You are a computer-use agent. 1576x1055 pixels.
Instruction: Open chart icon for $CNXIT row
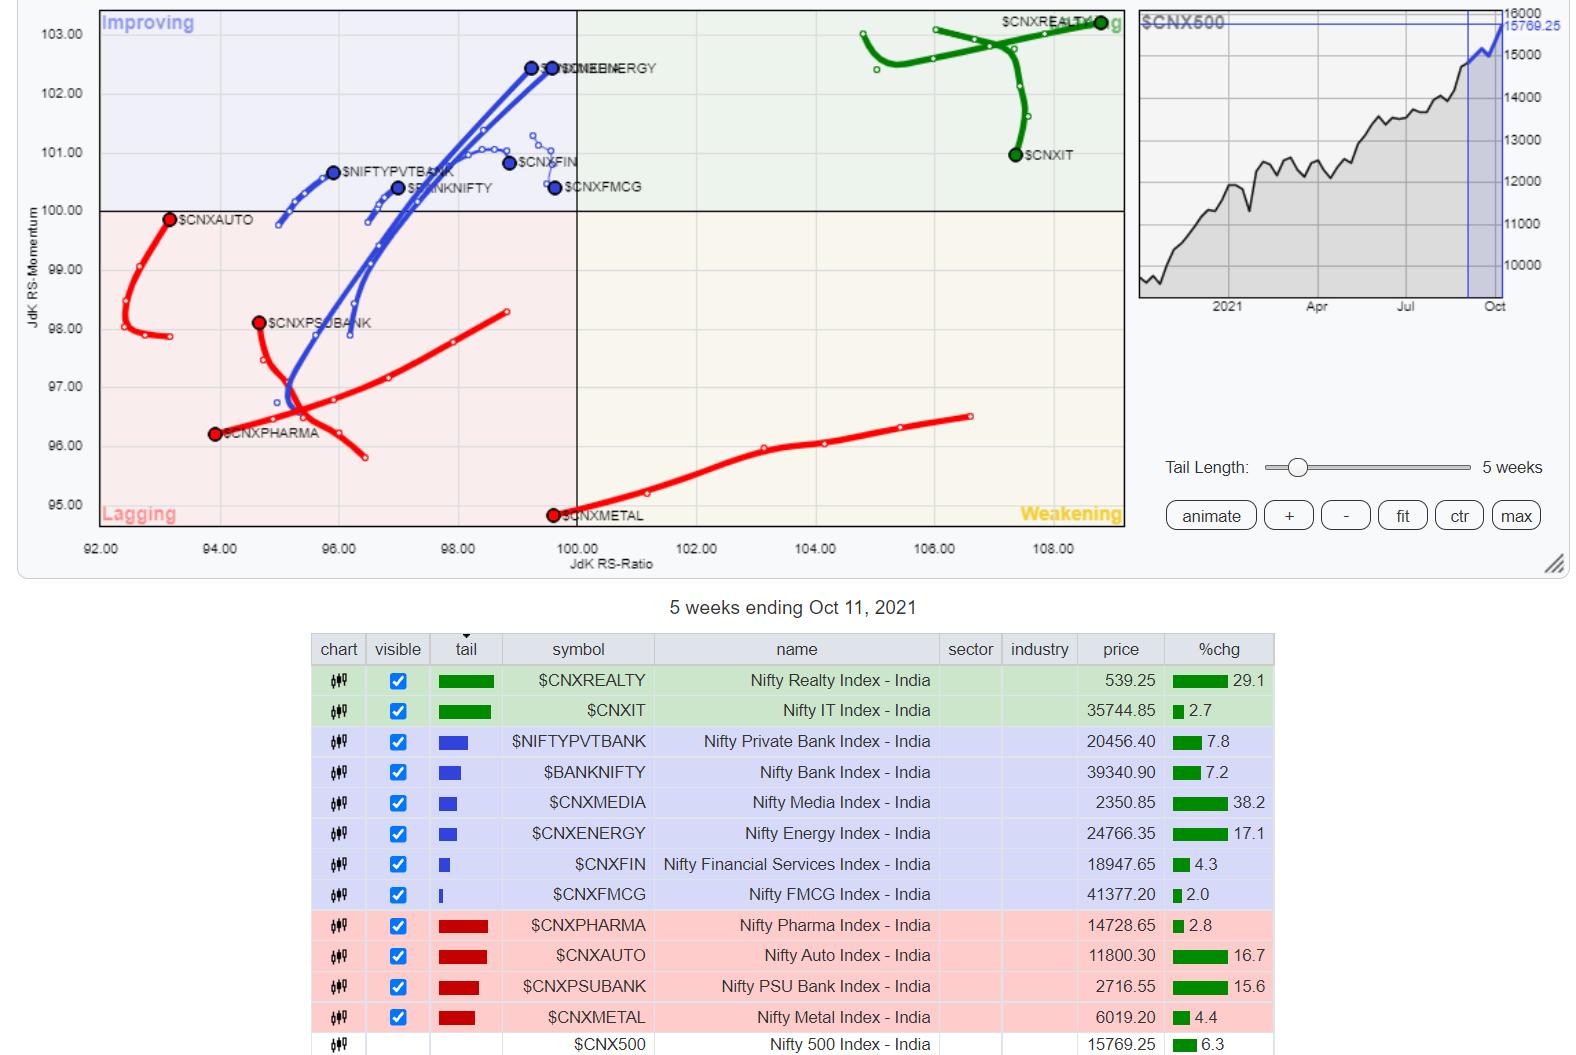click(339, 711)
